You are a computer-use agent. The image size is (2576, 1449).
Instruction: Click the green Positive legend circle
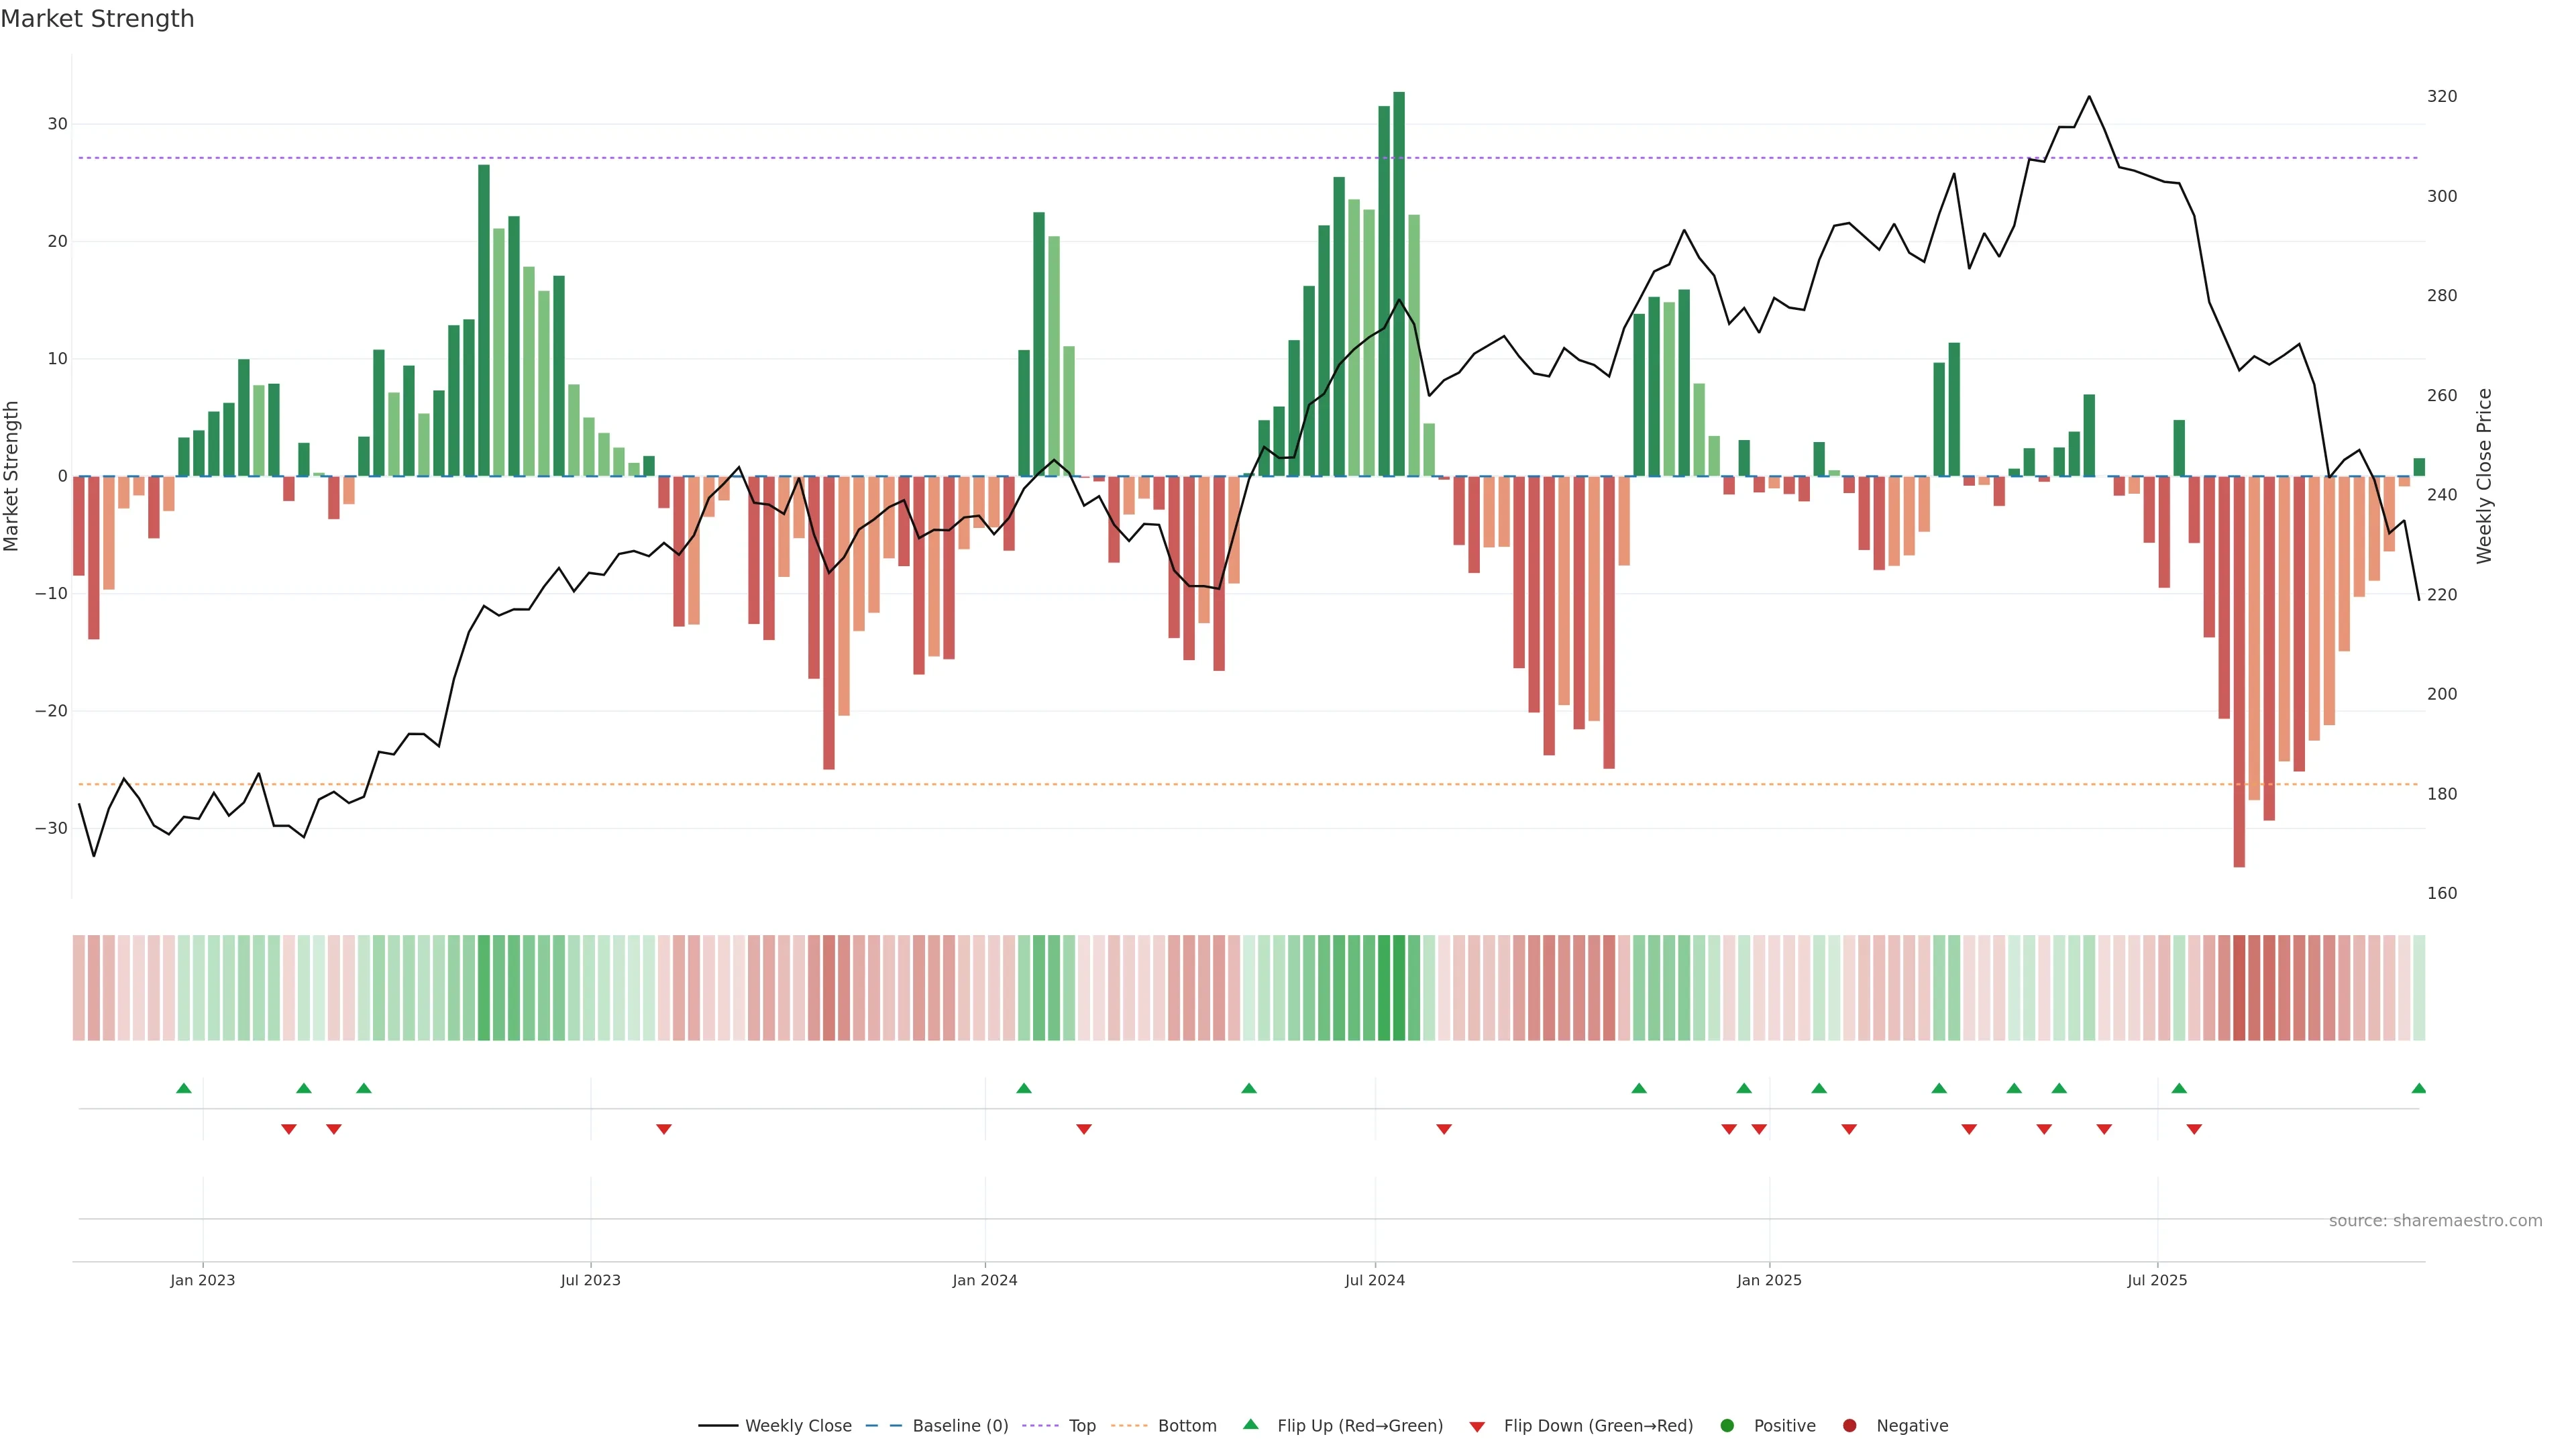click(1727, 1426)
